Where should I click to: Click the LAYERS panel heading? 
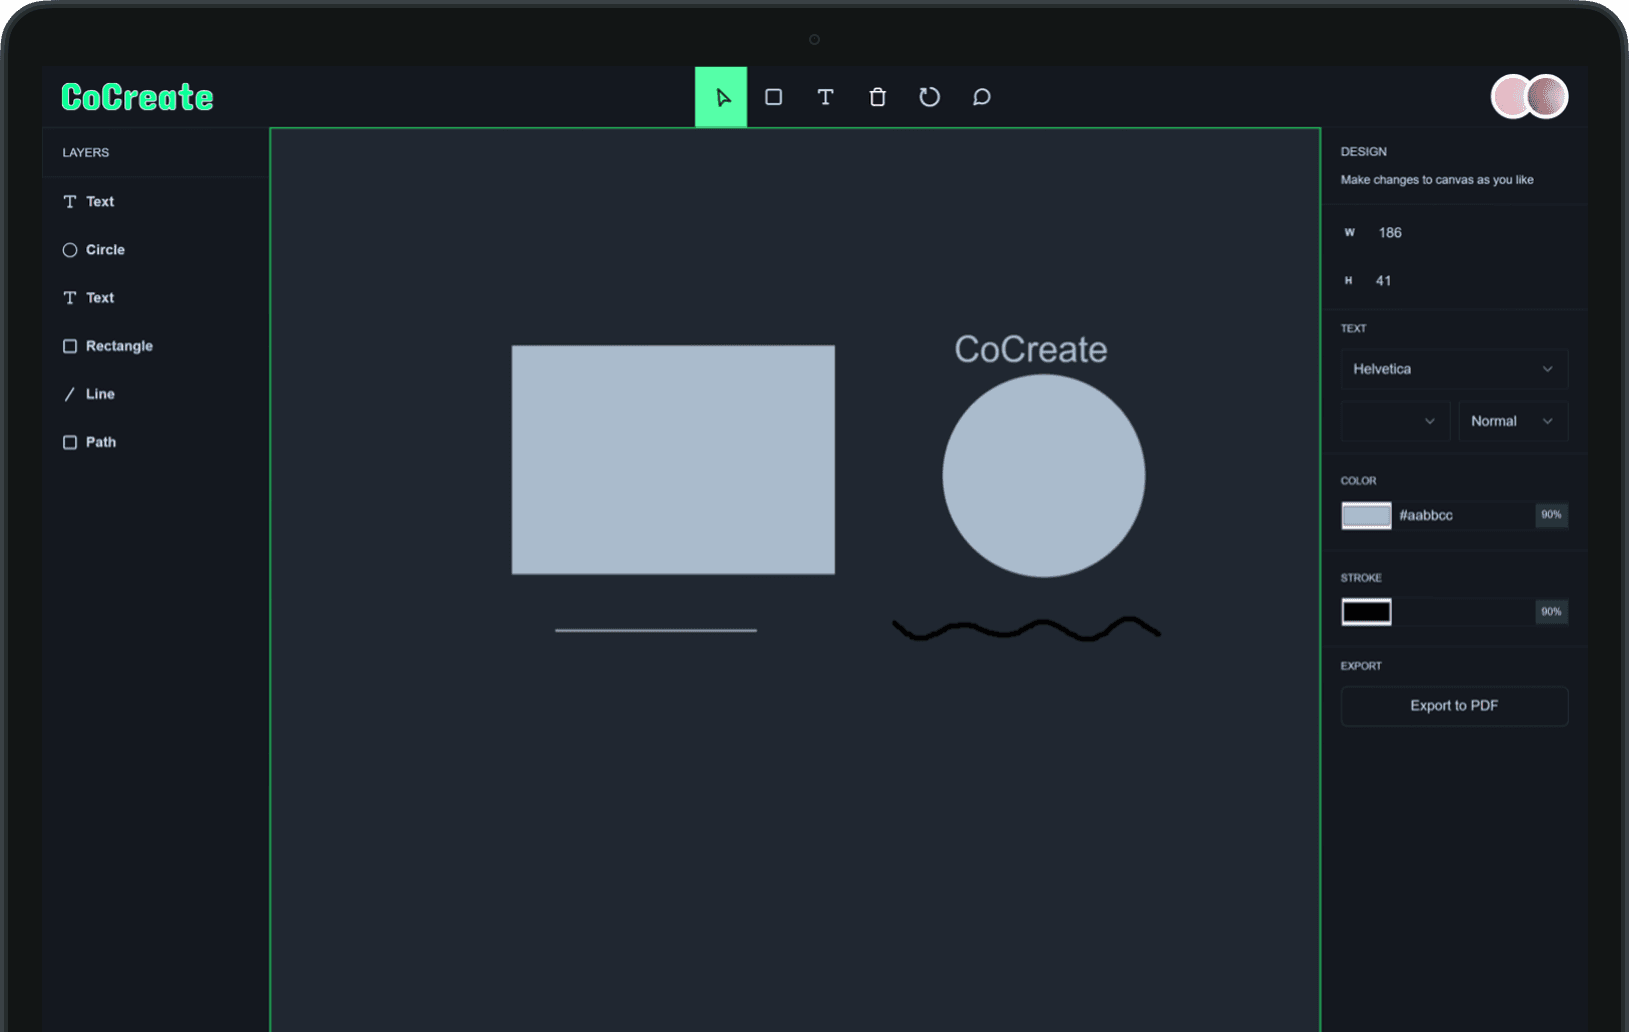86,153
